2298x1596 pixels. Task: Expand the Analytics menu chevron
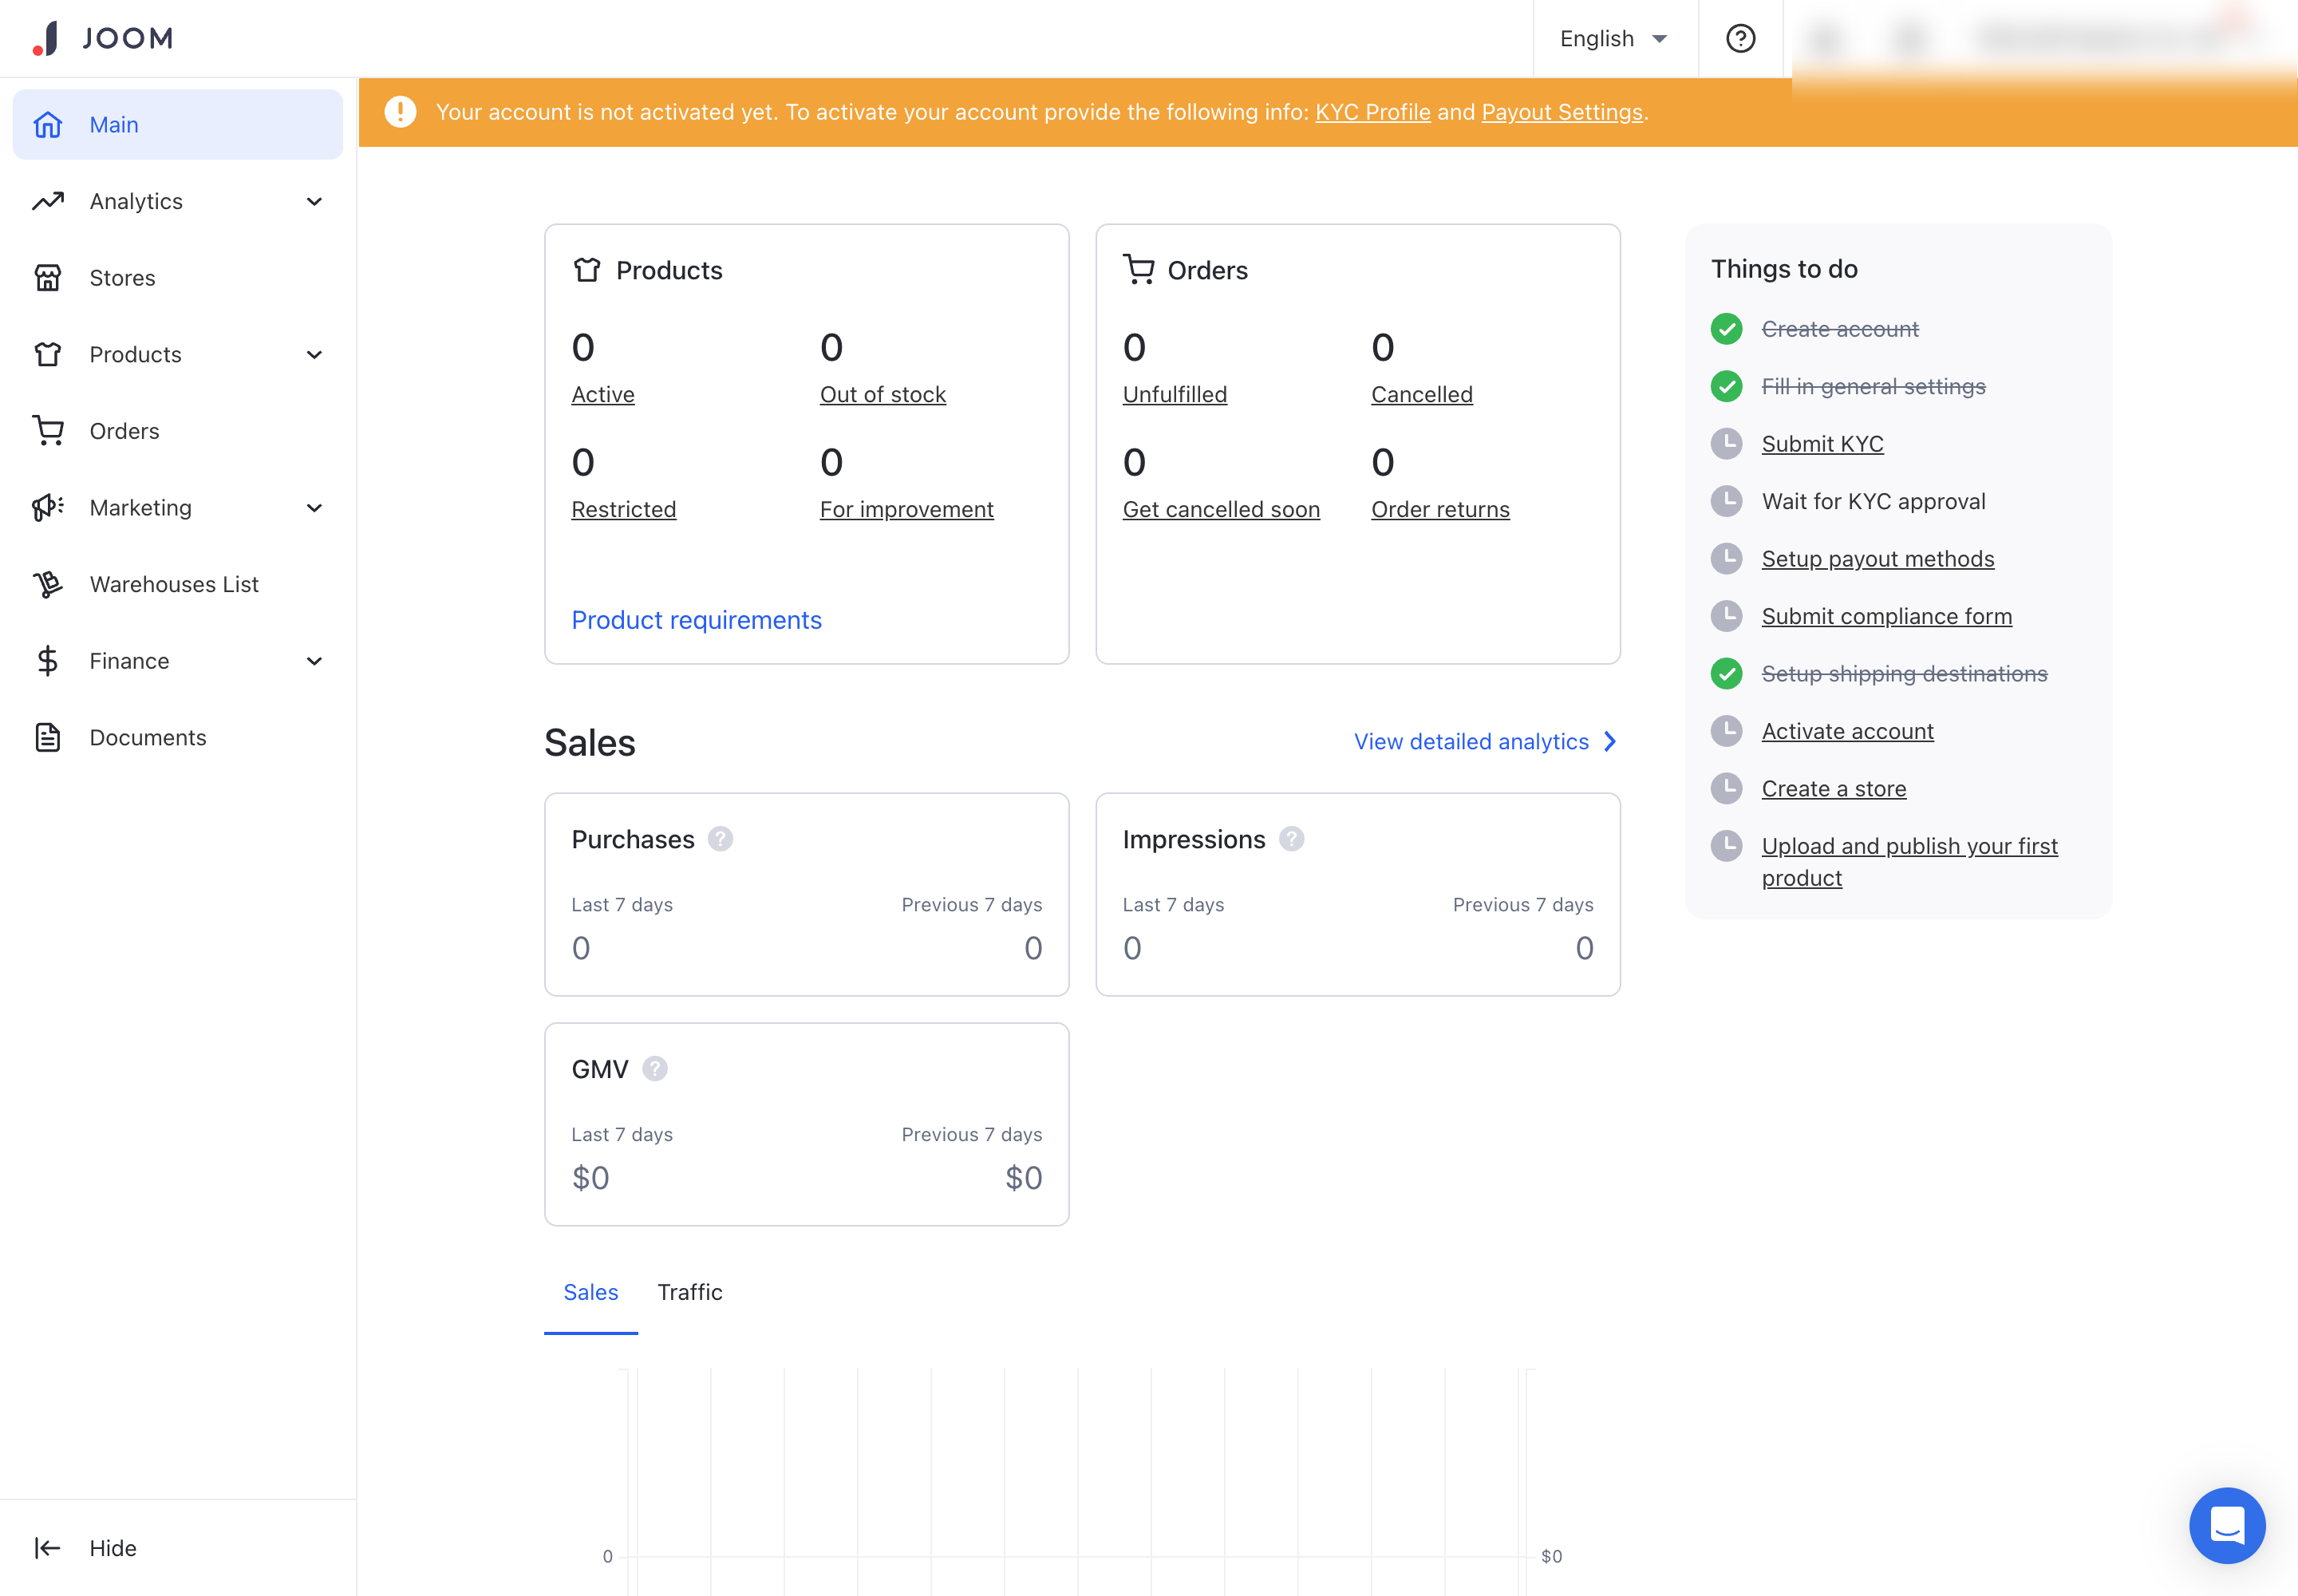tap(314, 202)
